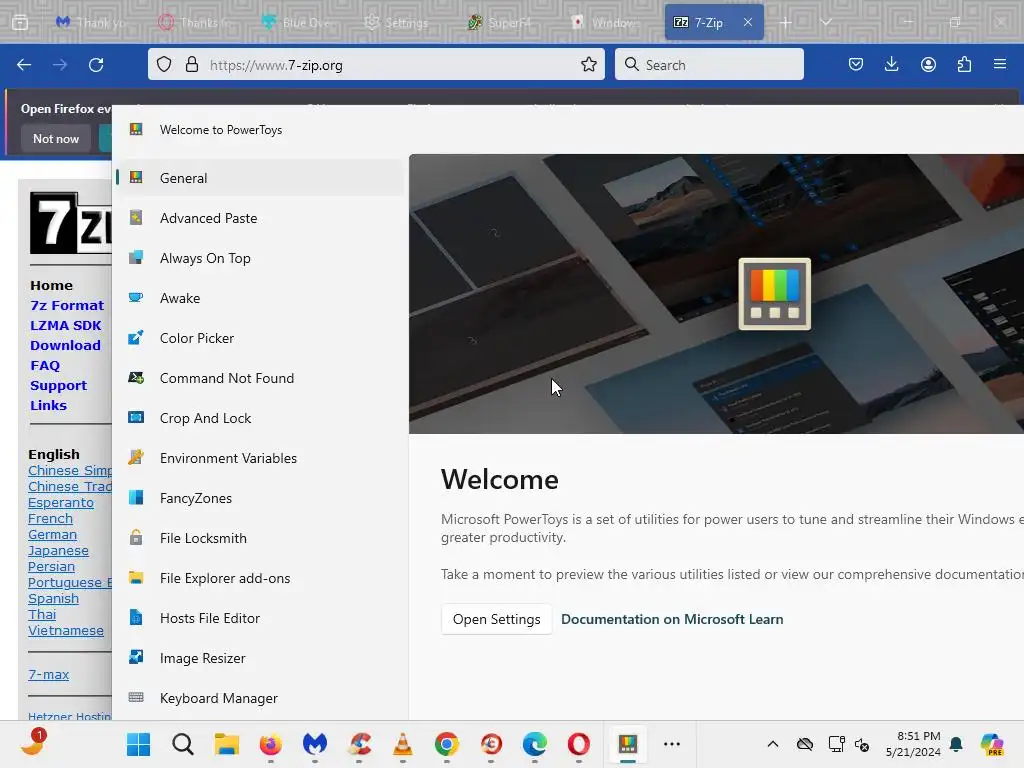
Task: Open taskbar Search
Action: point(183,744)
